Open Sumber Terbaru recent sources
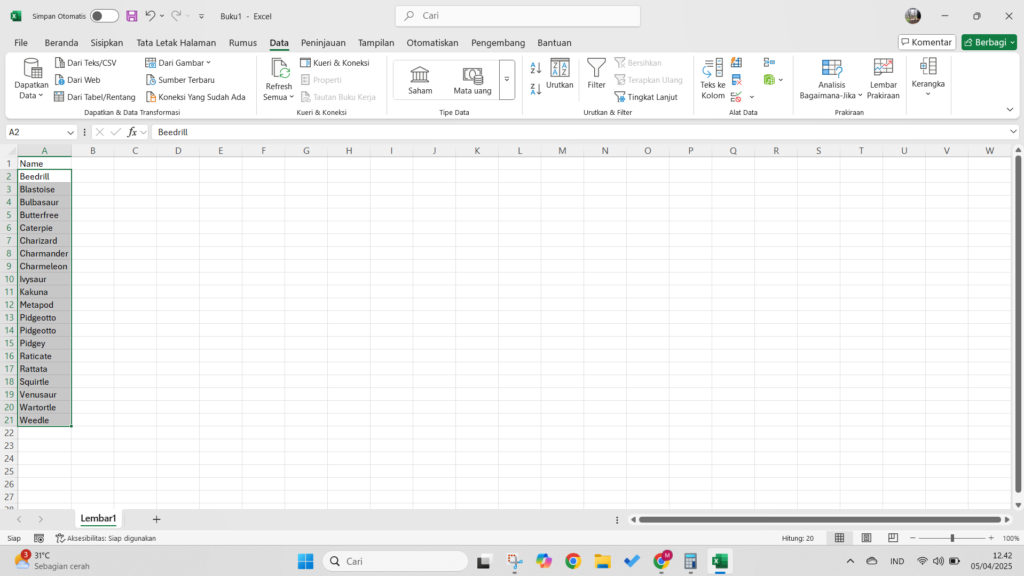1024x576 pixels. click(x=180, y=80)
